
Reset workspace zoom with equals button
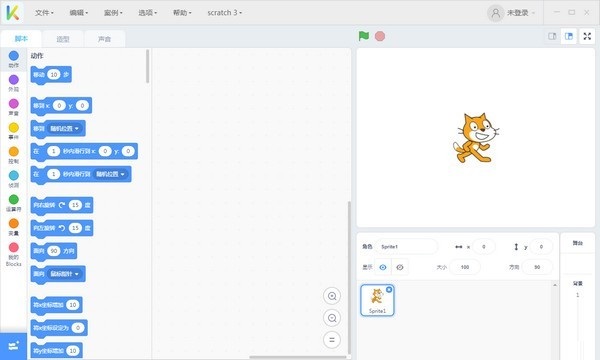[x=332, y=340]
